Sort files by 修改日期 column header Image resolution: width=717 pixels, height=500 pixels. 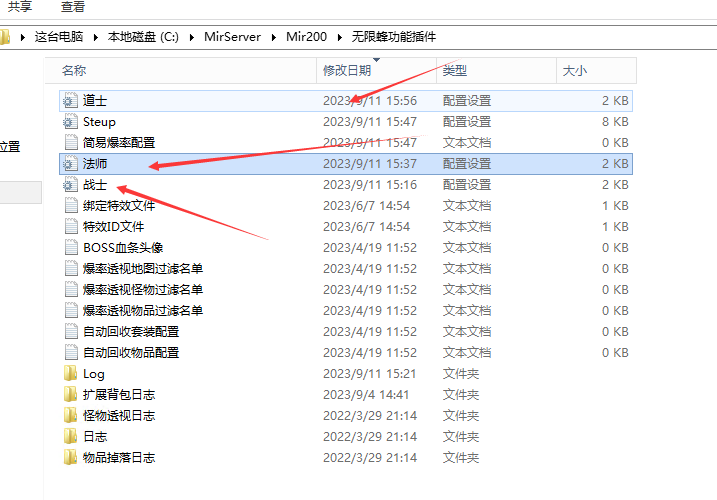tap(347, 71)
